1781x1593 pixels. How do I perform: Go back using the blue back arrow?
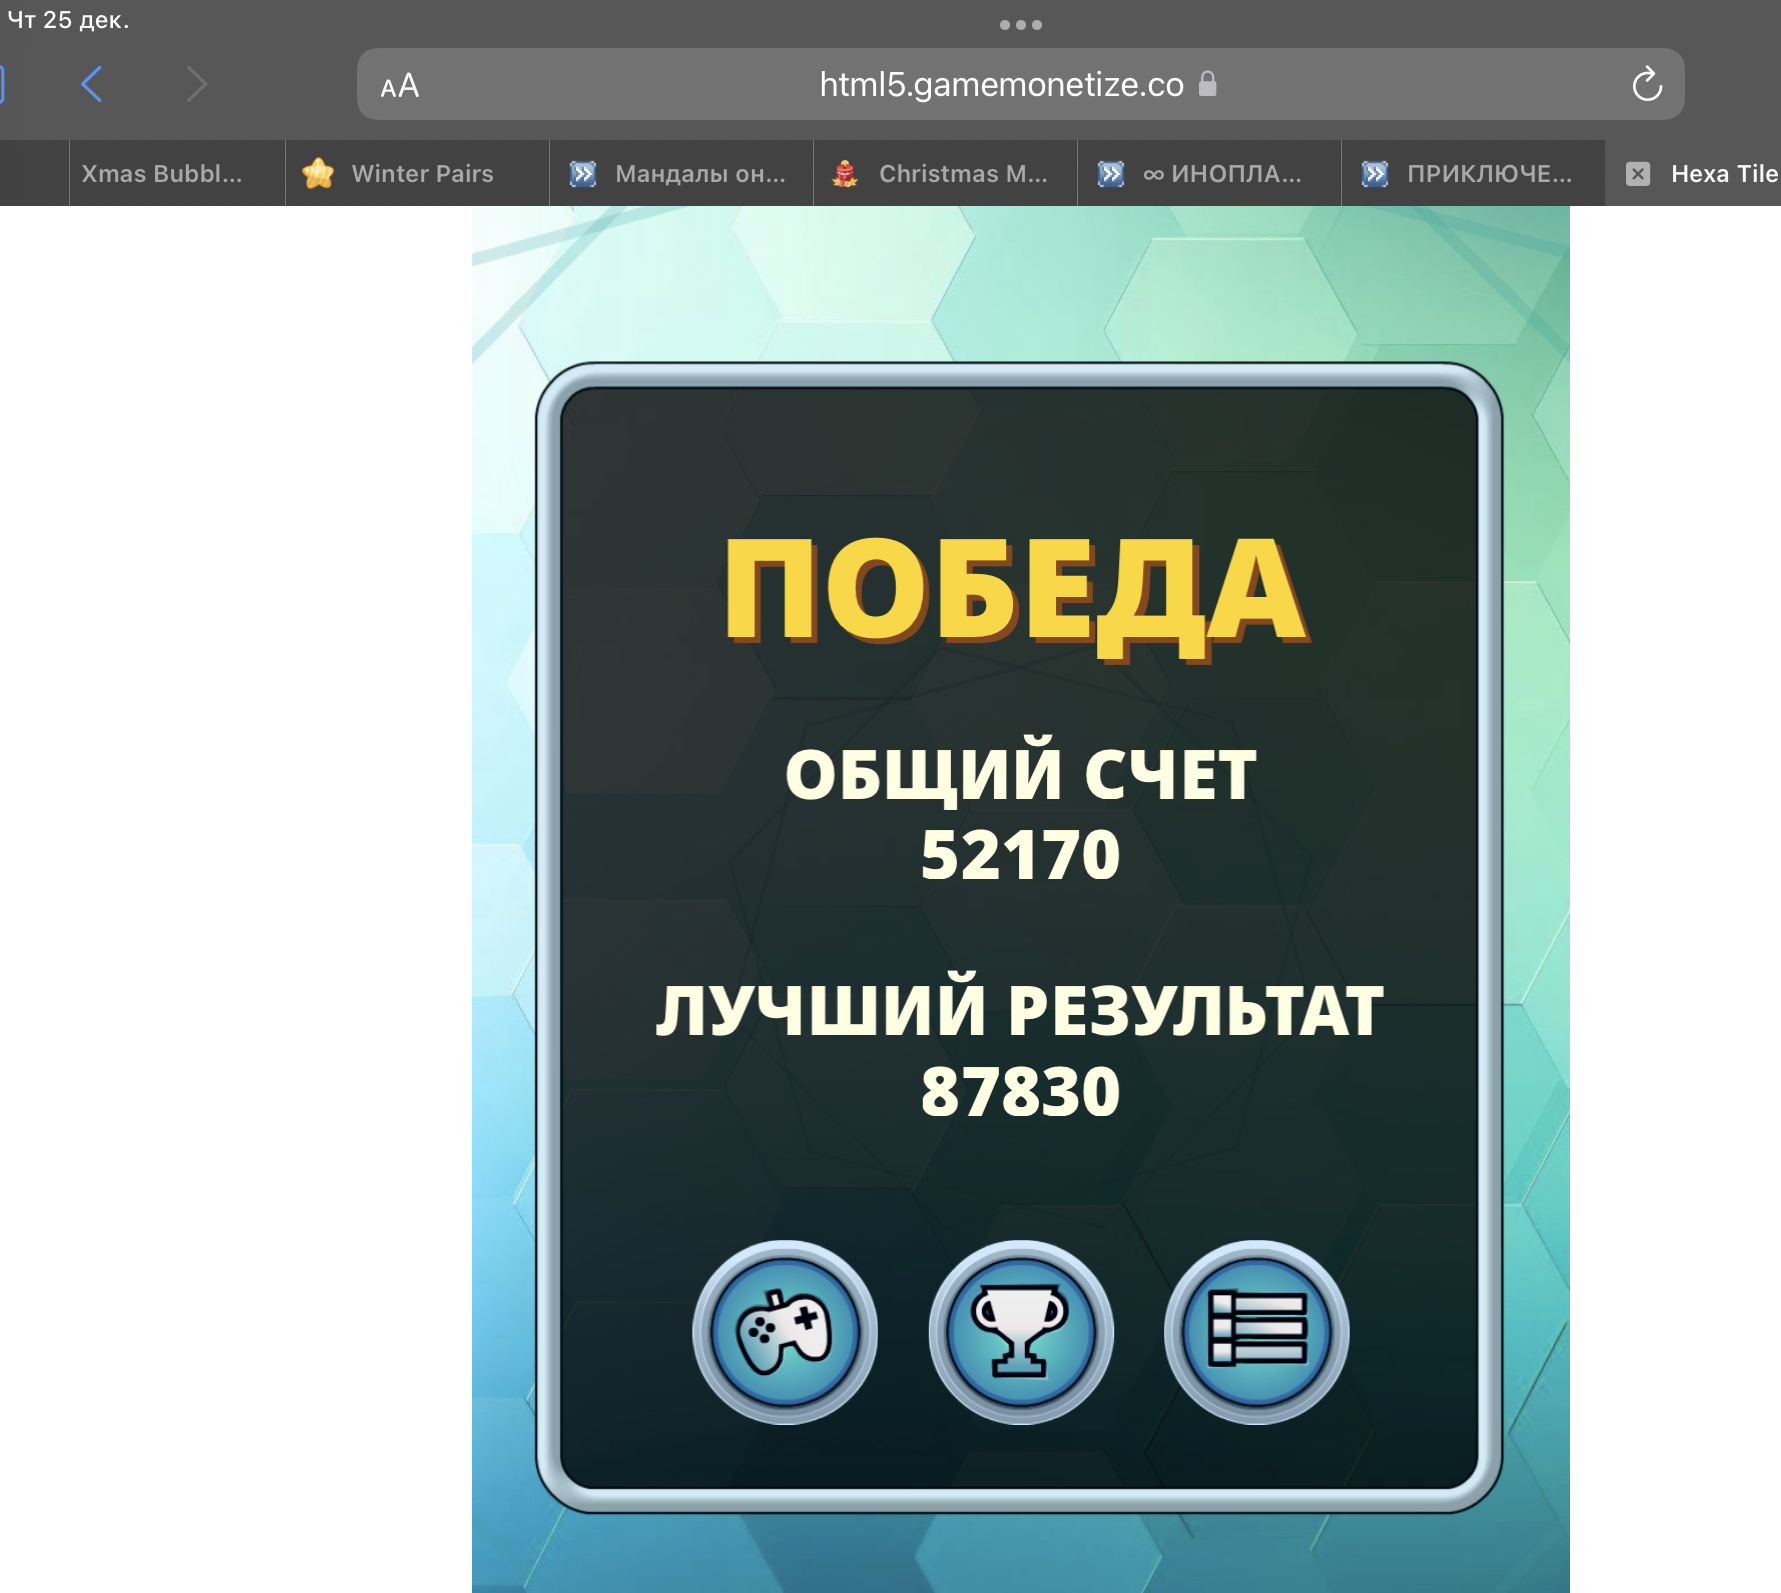point(92,85)
